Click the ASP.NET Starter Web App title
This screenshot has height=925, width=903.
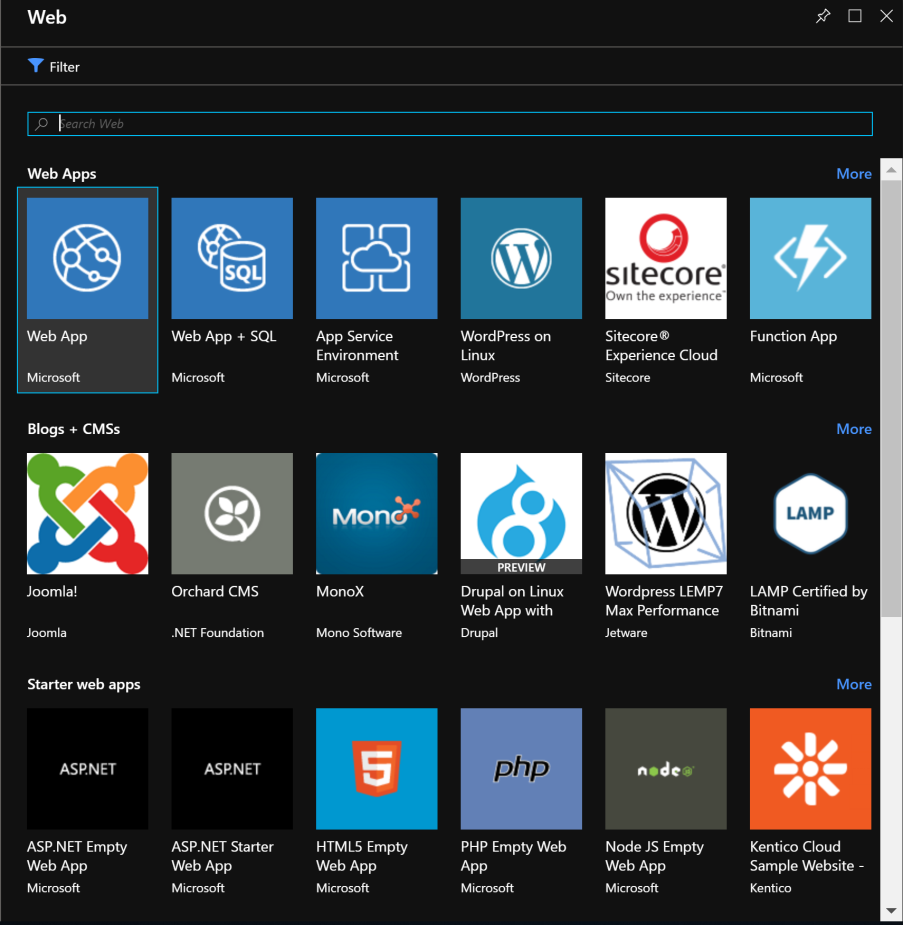click(x=222, y=857)
